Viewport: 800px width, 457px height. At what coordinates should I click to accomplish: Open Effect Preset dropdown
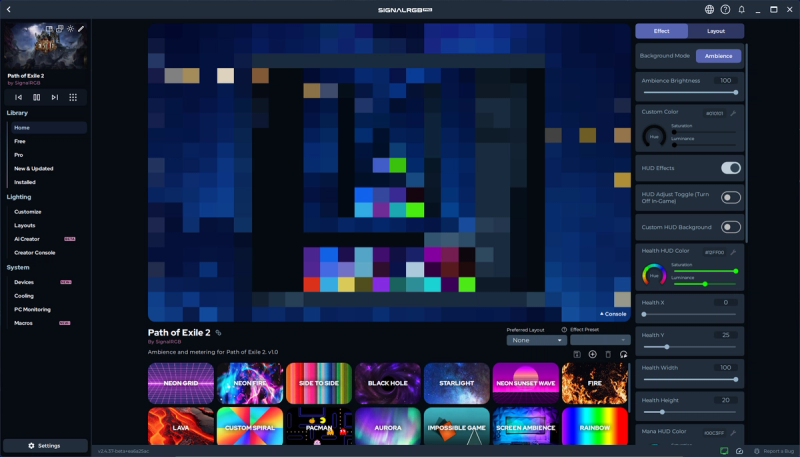[600, 340]
